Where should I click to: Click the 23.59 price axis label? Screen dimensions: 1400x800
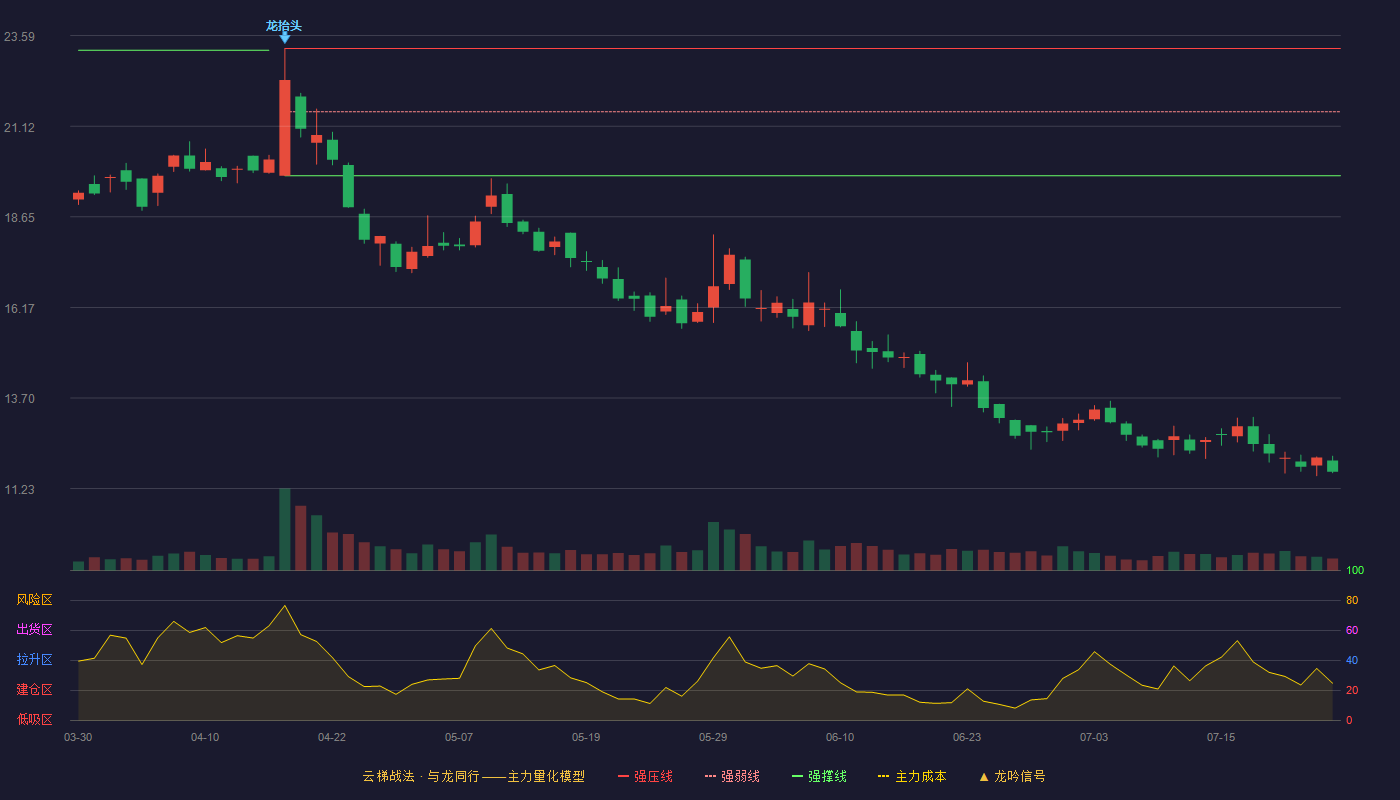(x=19, y=37)
